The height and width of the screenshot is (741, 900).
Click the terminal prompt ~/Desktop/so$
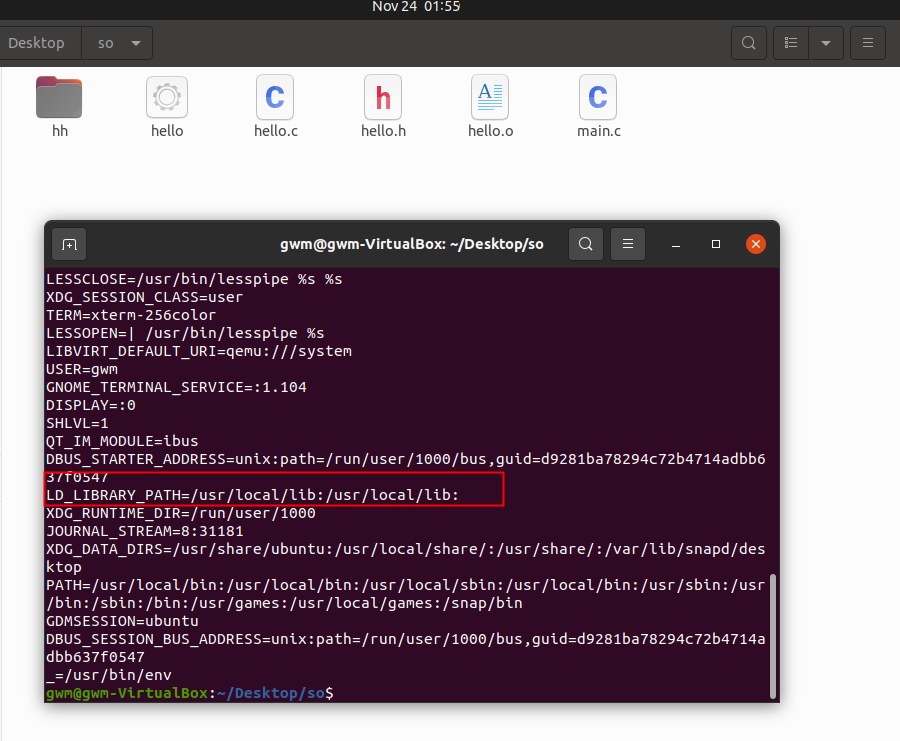[189, 693]
